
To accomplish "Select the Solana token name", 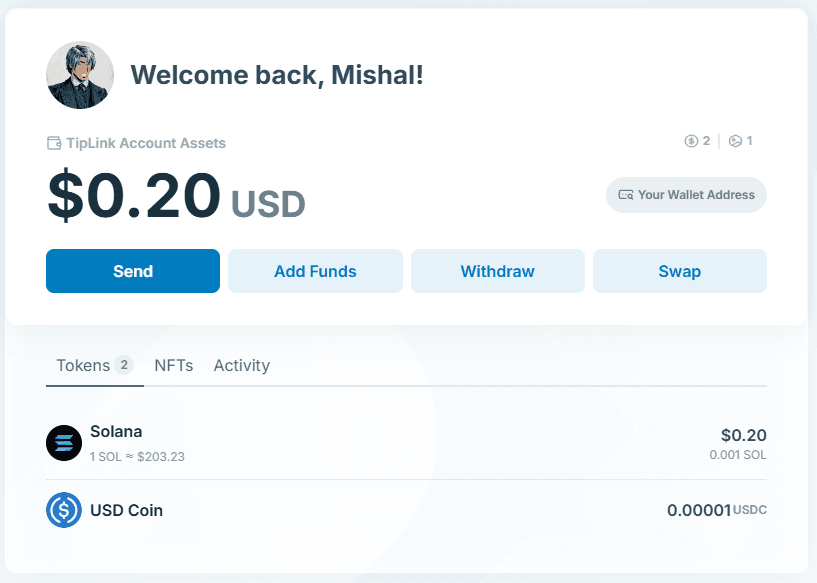I will click(116, 432).
